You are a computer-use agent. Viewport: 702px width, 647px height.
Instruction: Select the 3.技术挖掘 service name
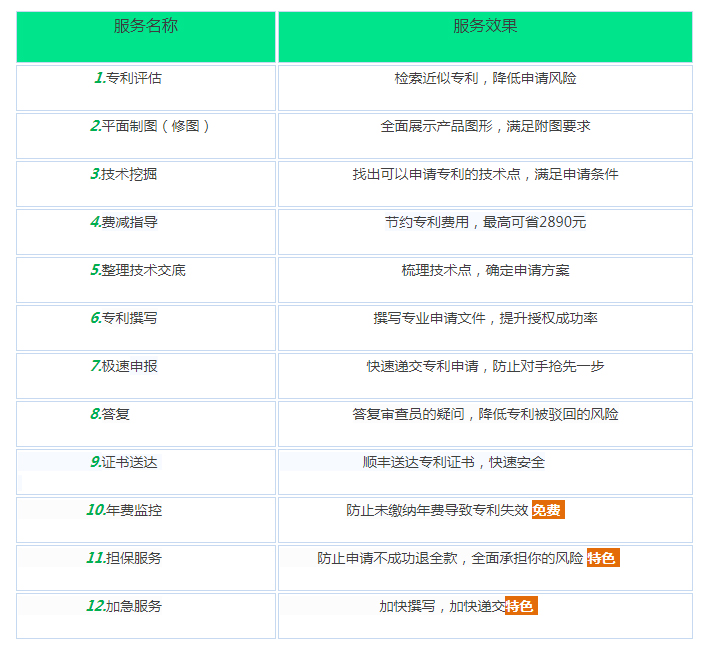[x=124, y=174]
